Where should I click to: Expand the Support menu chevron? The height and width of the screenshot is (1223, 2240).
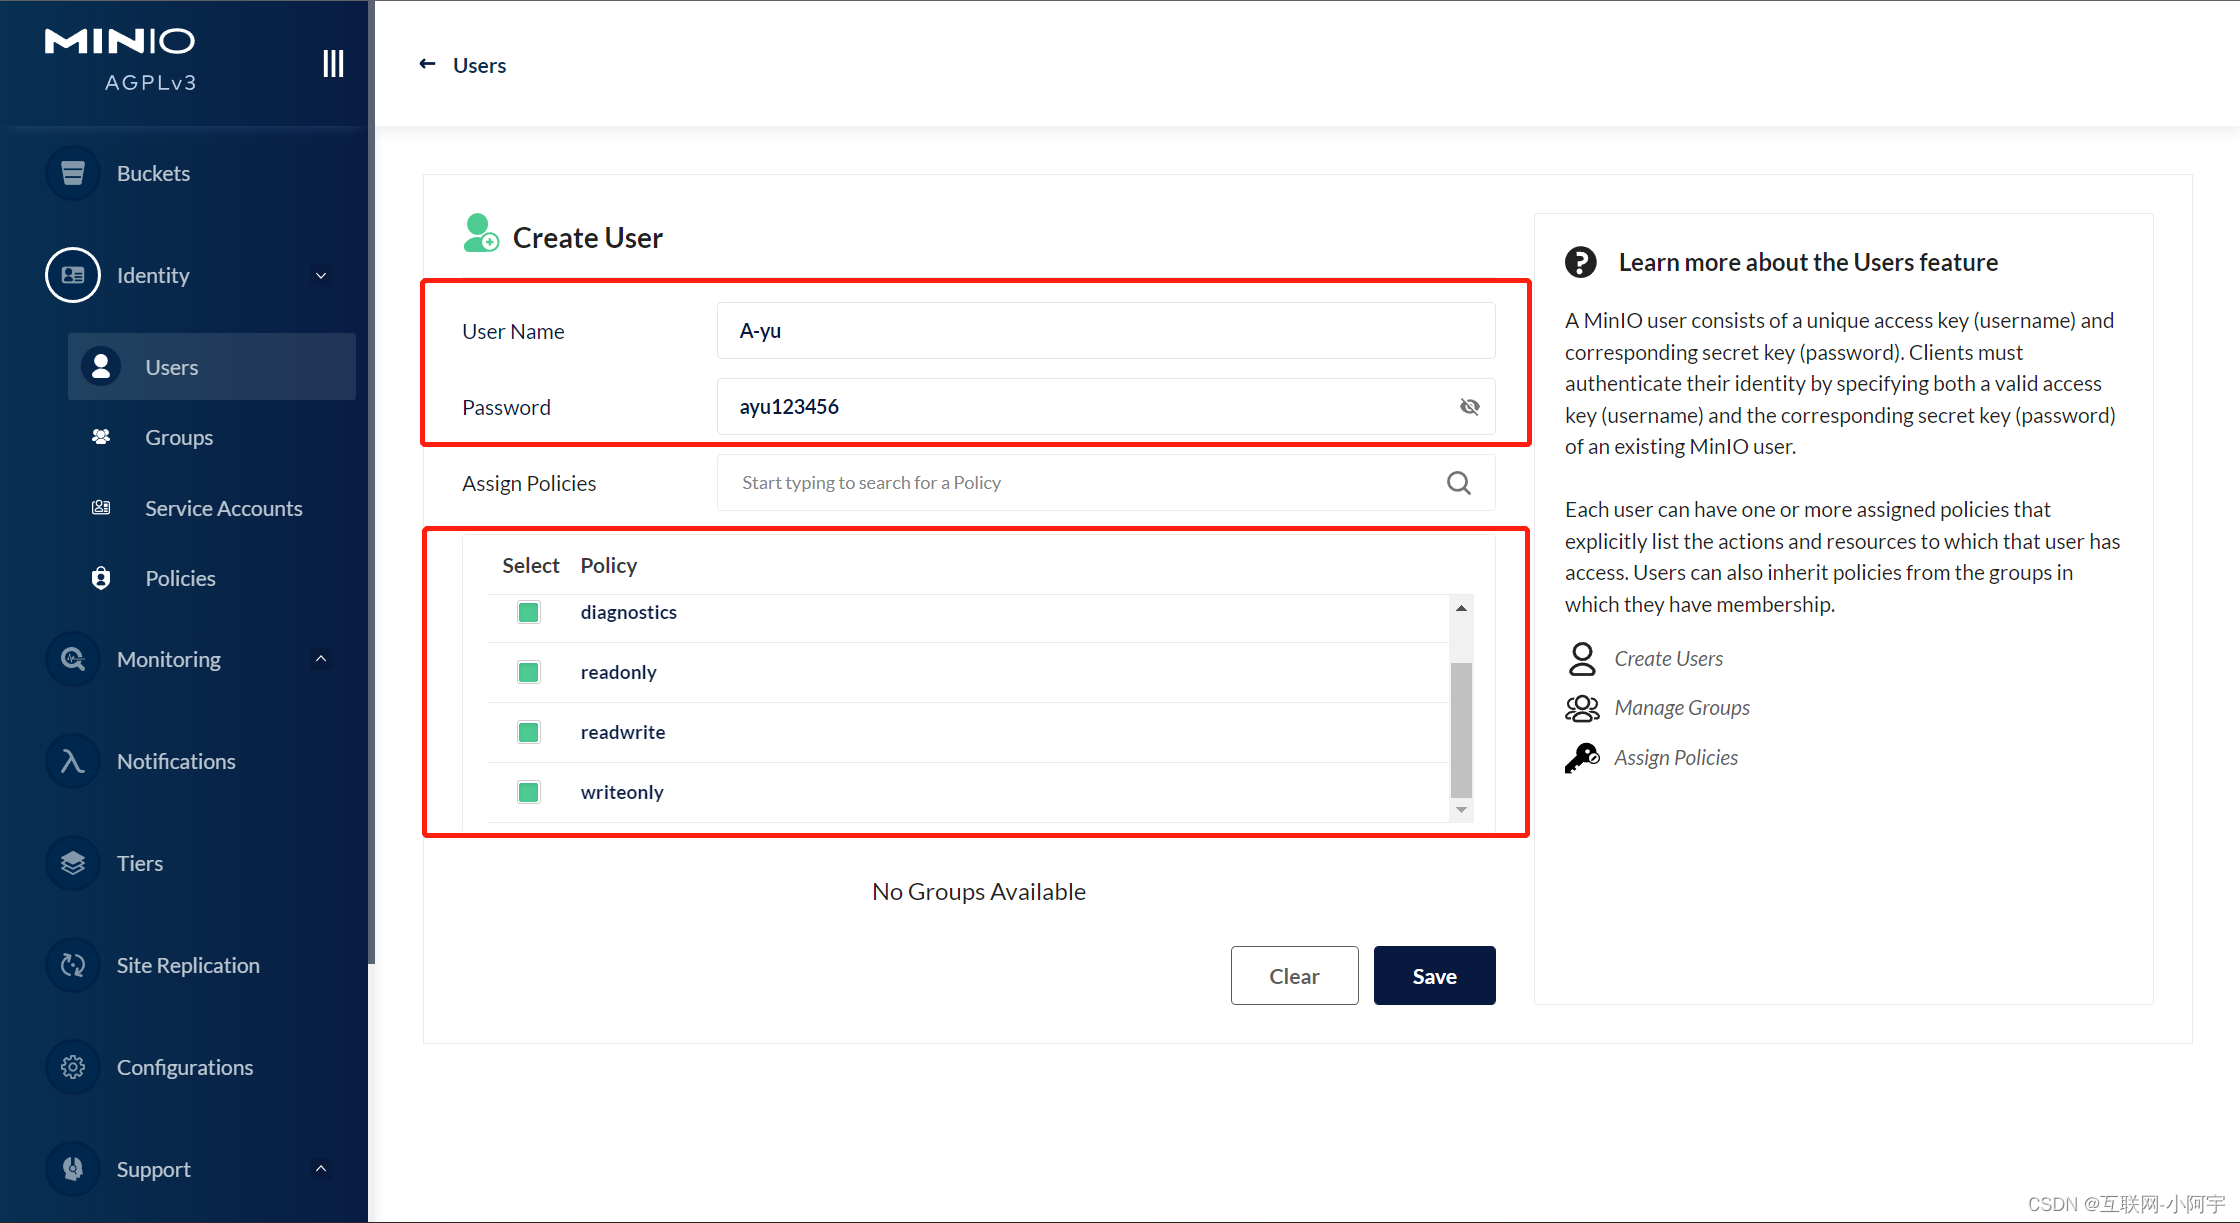[321, 1169]
